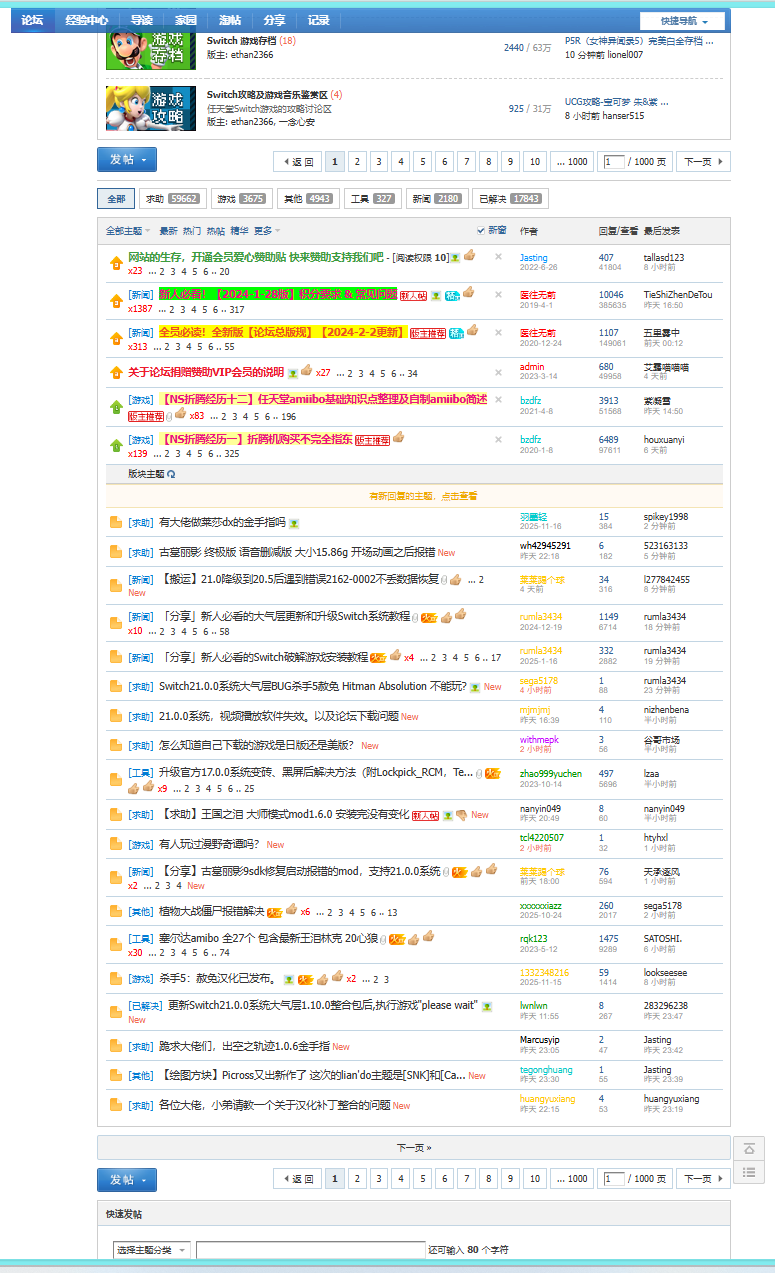Click the sticky arrow icon beside 网站的生存 thread

tap(116, 263)
